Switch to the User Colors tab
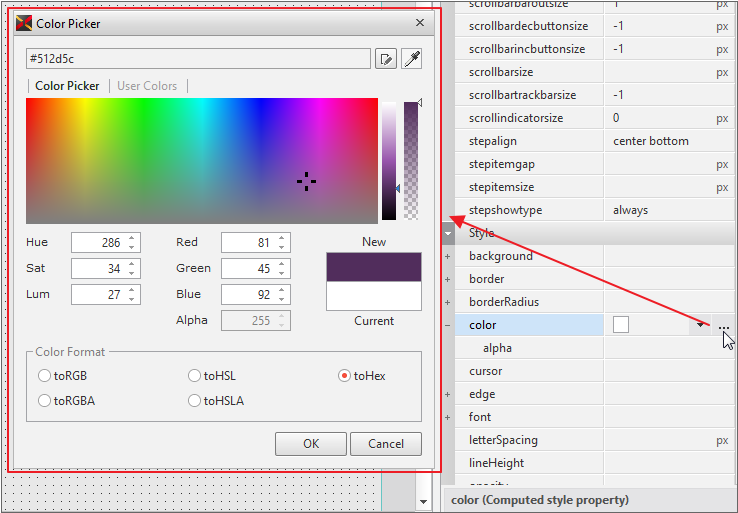This screenshot has width=738, height=513. click(x=147, y=86)
